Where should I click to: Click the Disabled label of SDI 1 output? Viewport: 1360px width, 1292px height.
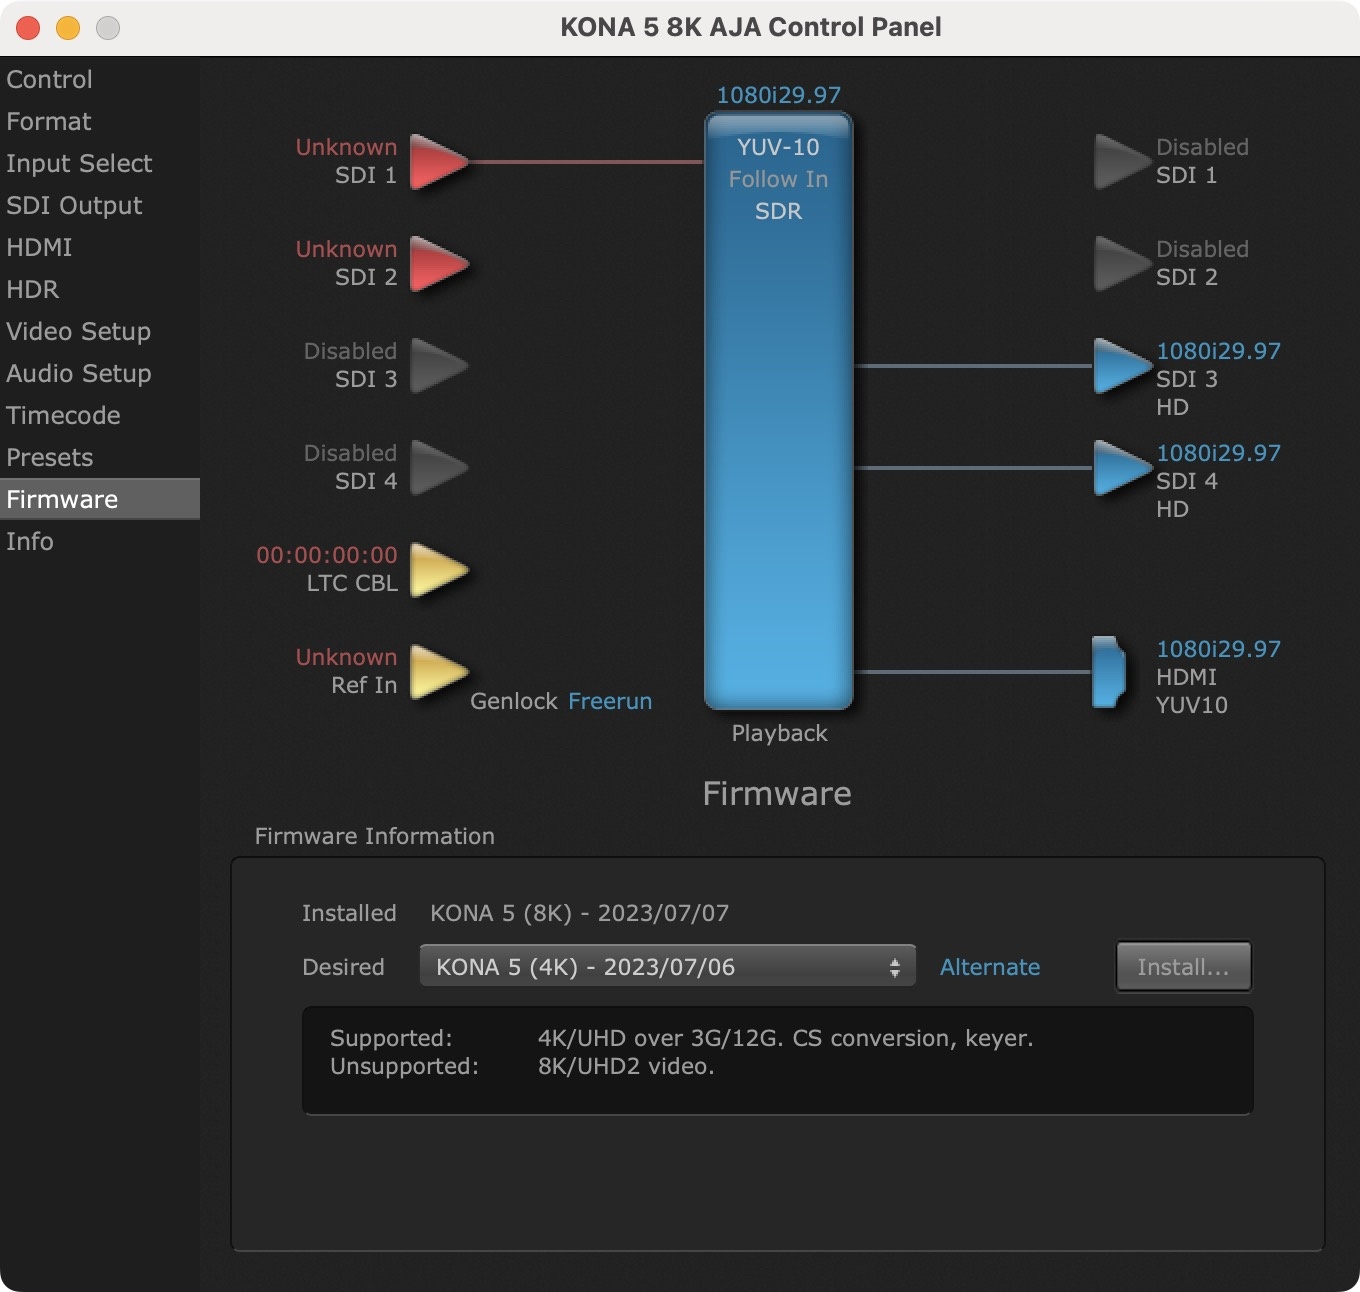[x=1202, y=147]
